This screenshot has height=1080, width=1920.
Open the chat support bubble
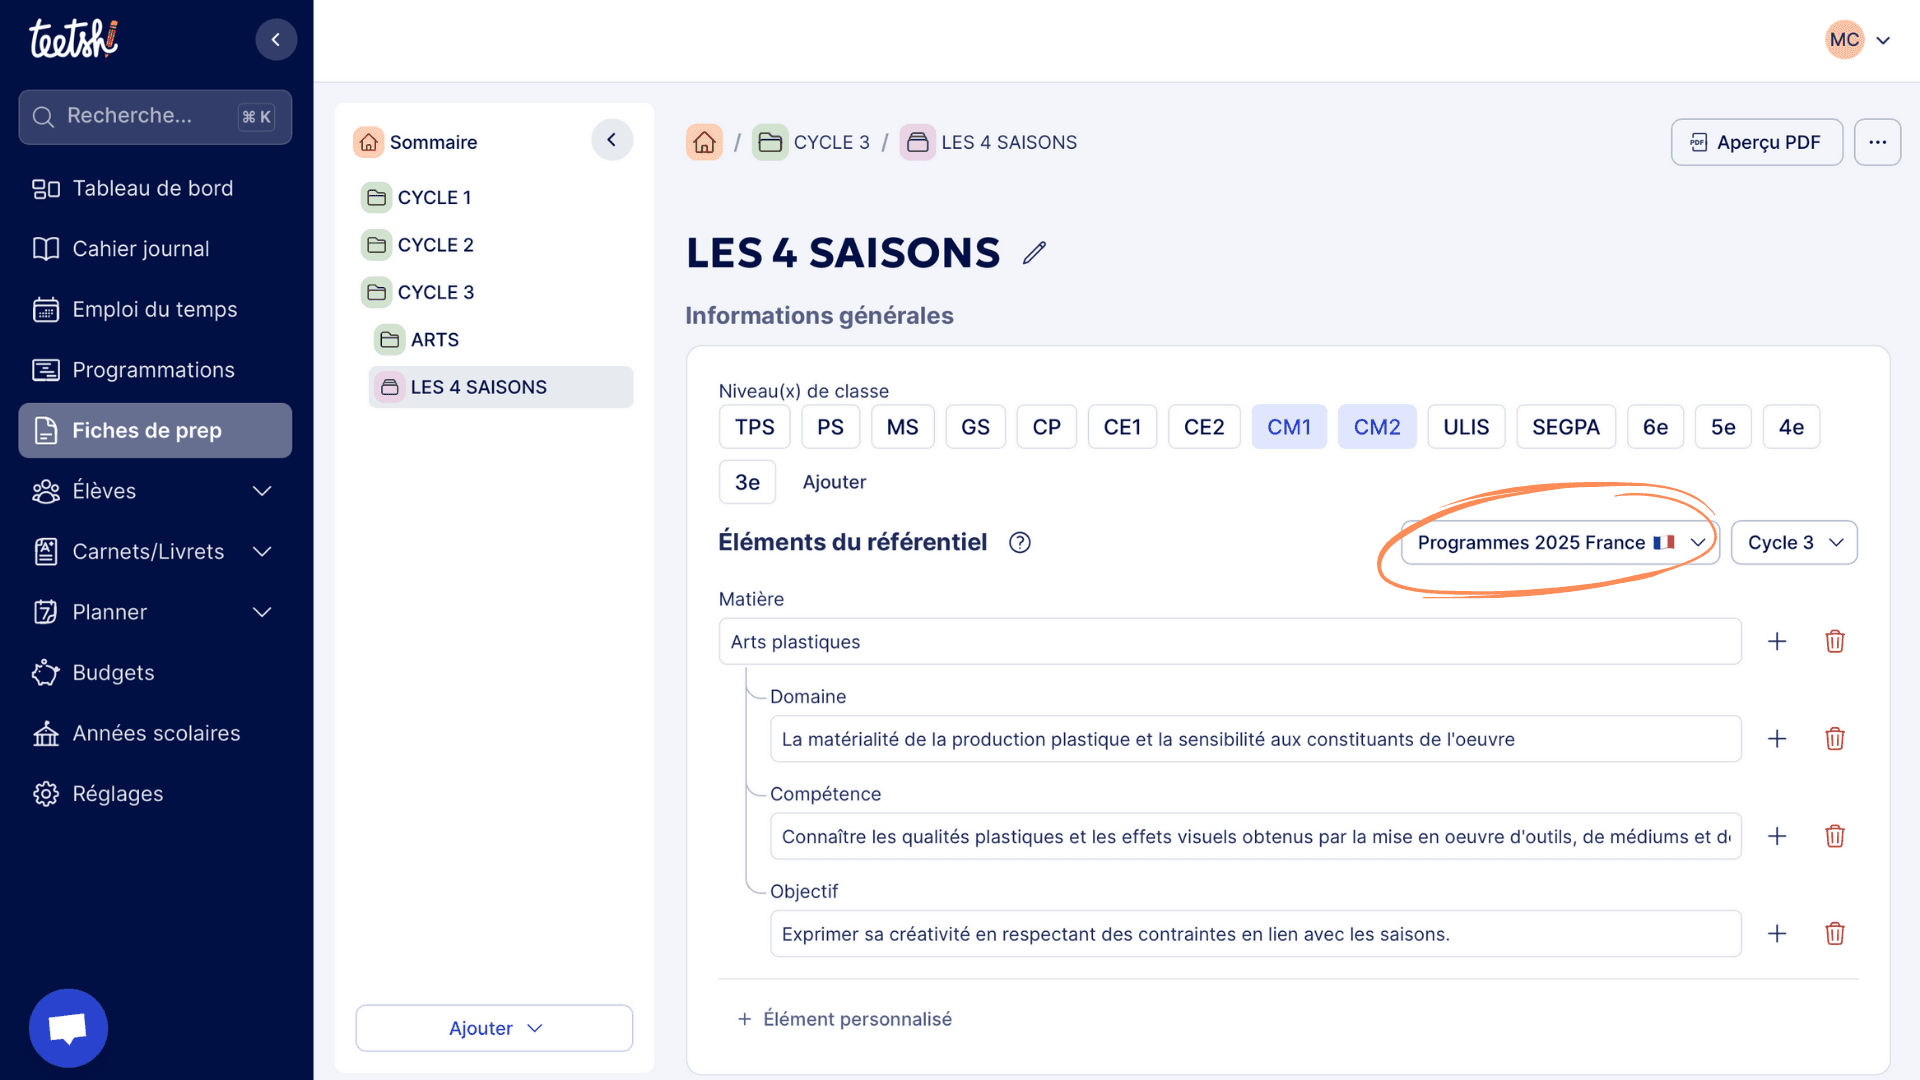click(68, 1027)
